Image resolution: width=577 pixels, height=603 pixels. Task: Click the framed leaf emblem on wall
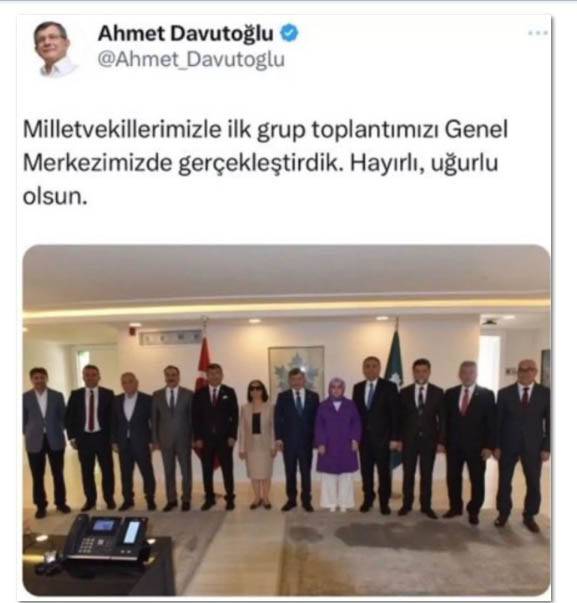coord(296,367)
